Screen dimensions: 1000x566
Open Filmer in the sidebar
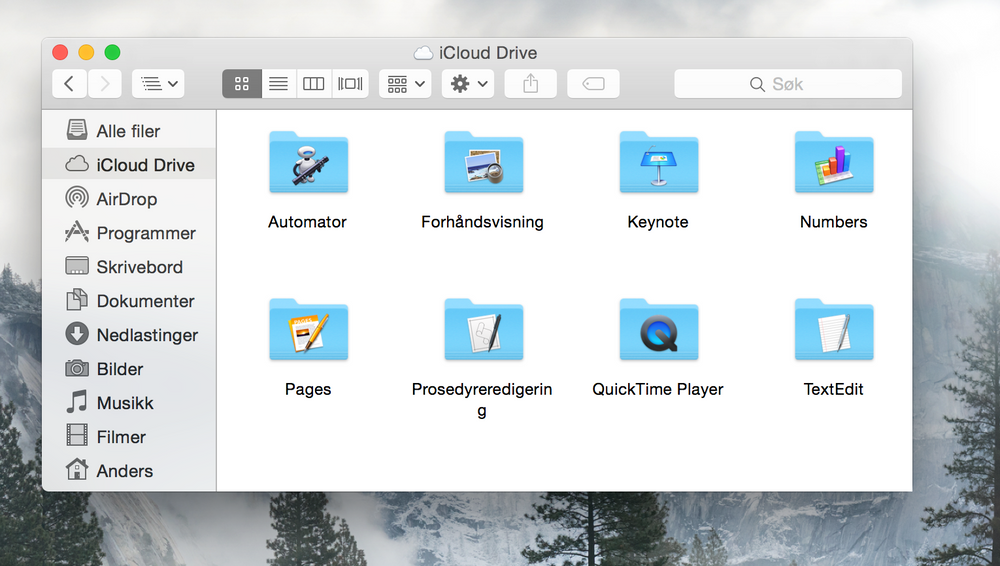129,436
